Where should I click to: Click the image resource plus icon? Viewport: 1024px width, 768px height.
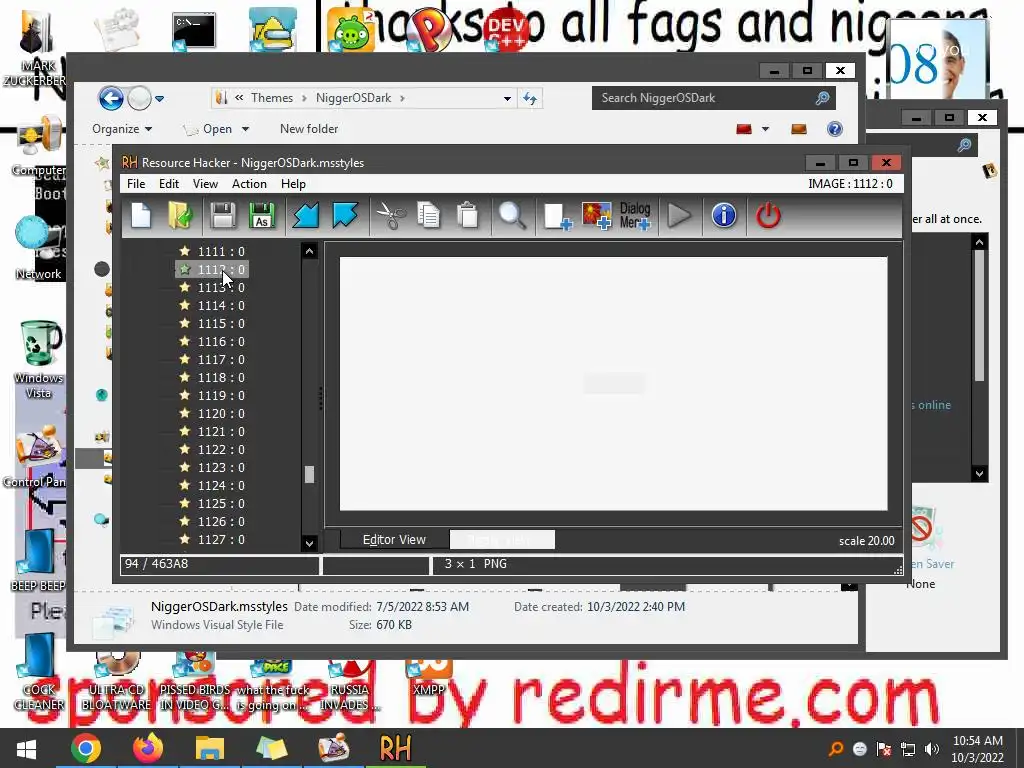coord(596,216)
